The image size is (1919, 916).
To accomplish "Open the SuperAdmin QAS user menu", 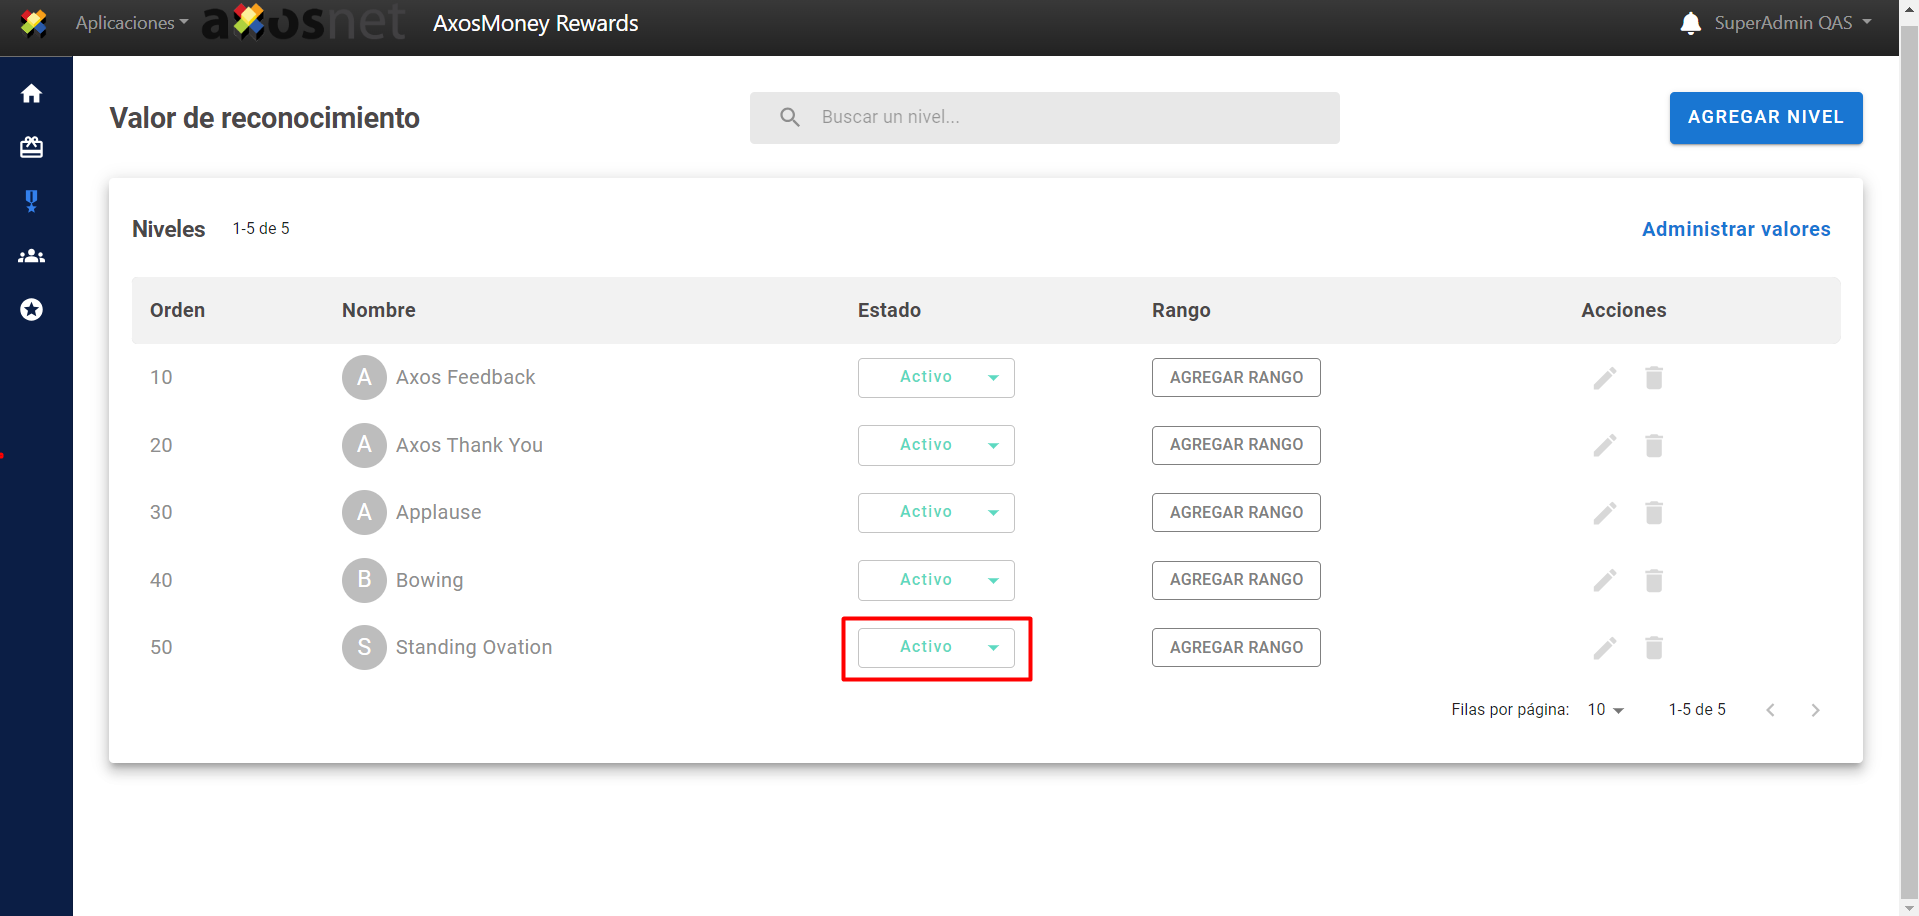I will pyautogui.click(x=1792, y=23).
